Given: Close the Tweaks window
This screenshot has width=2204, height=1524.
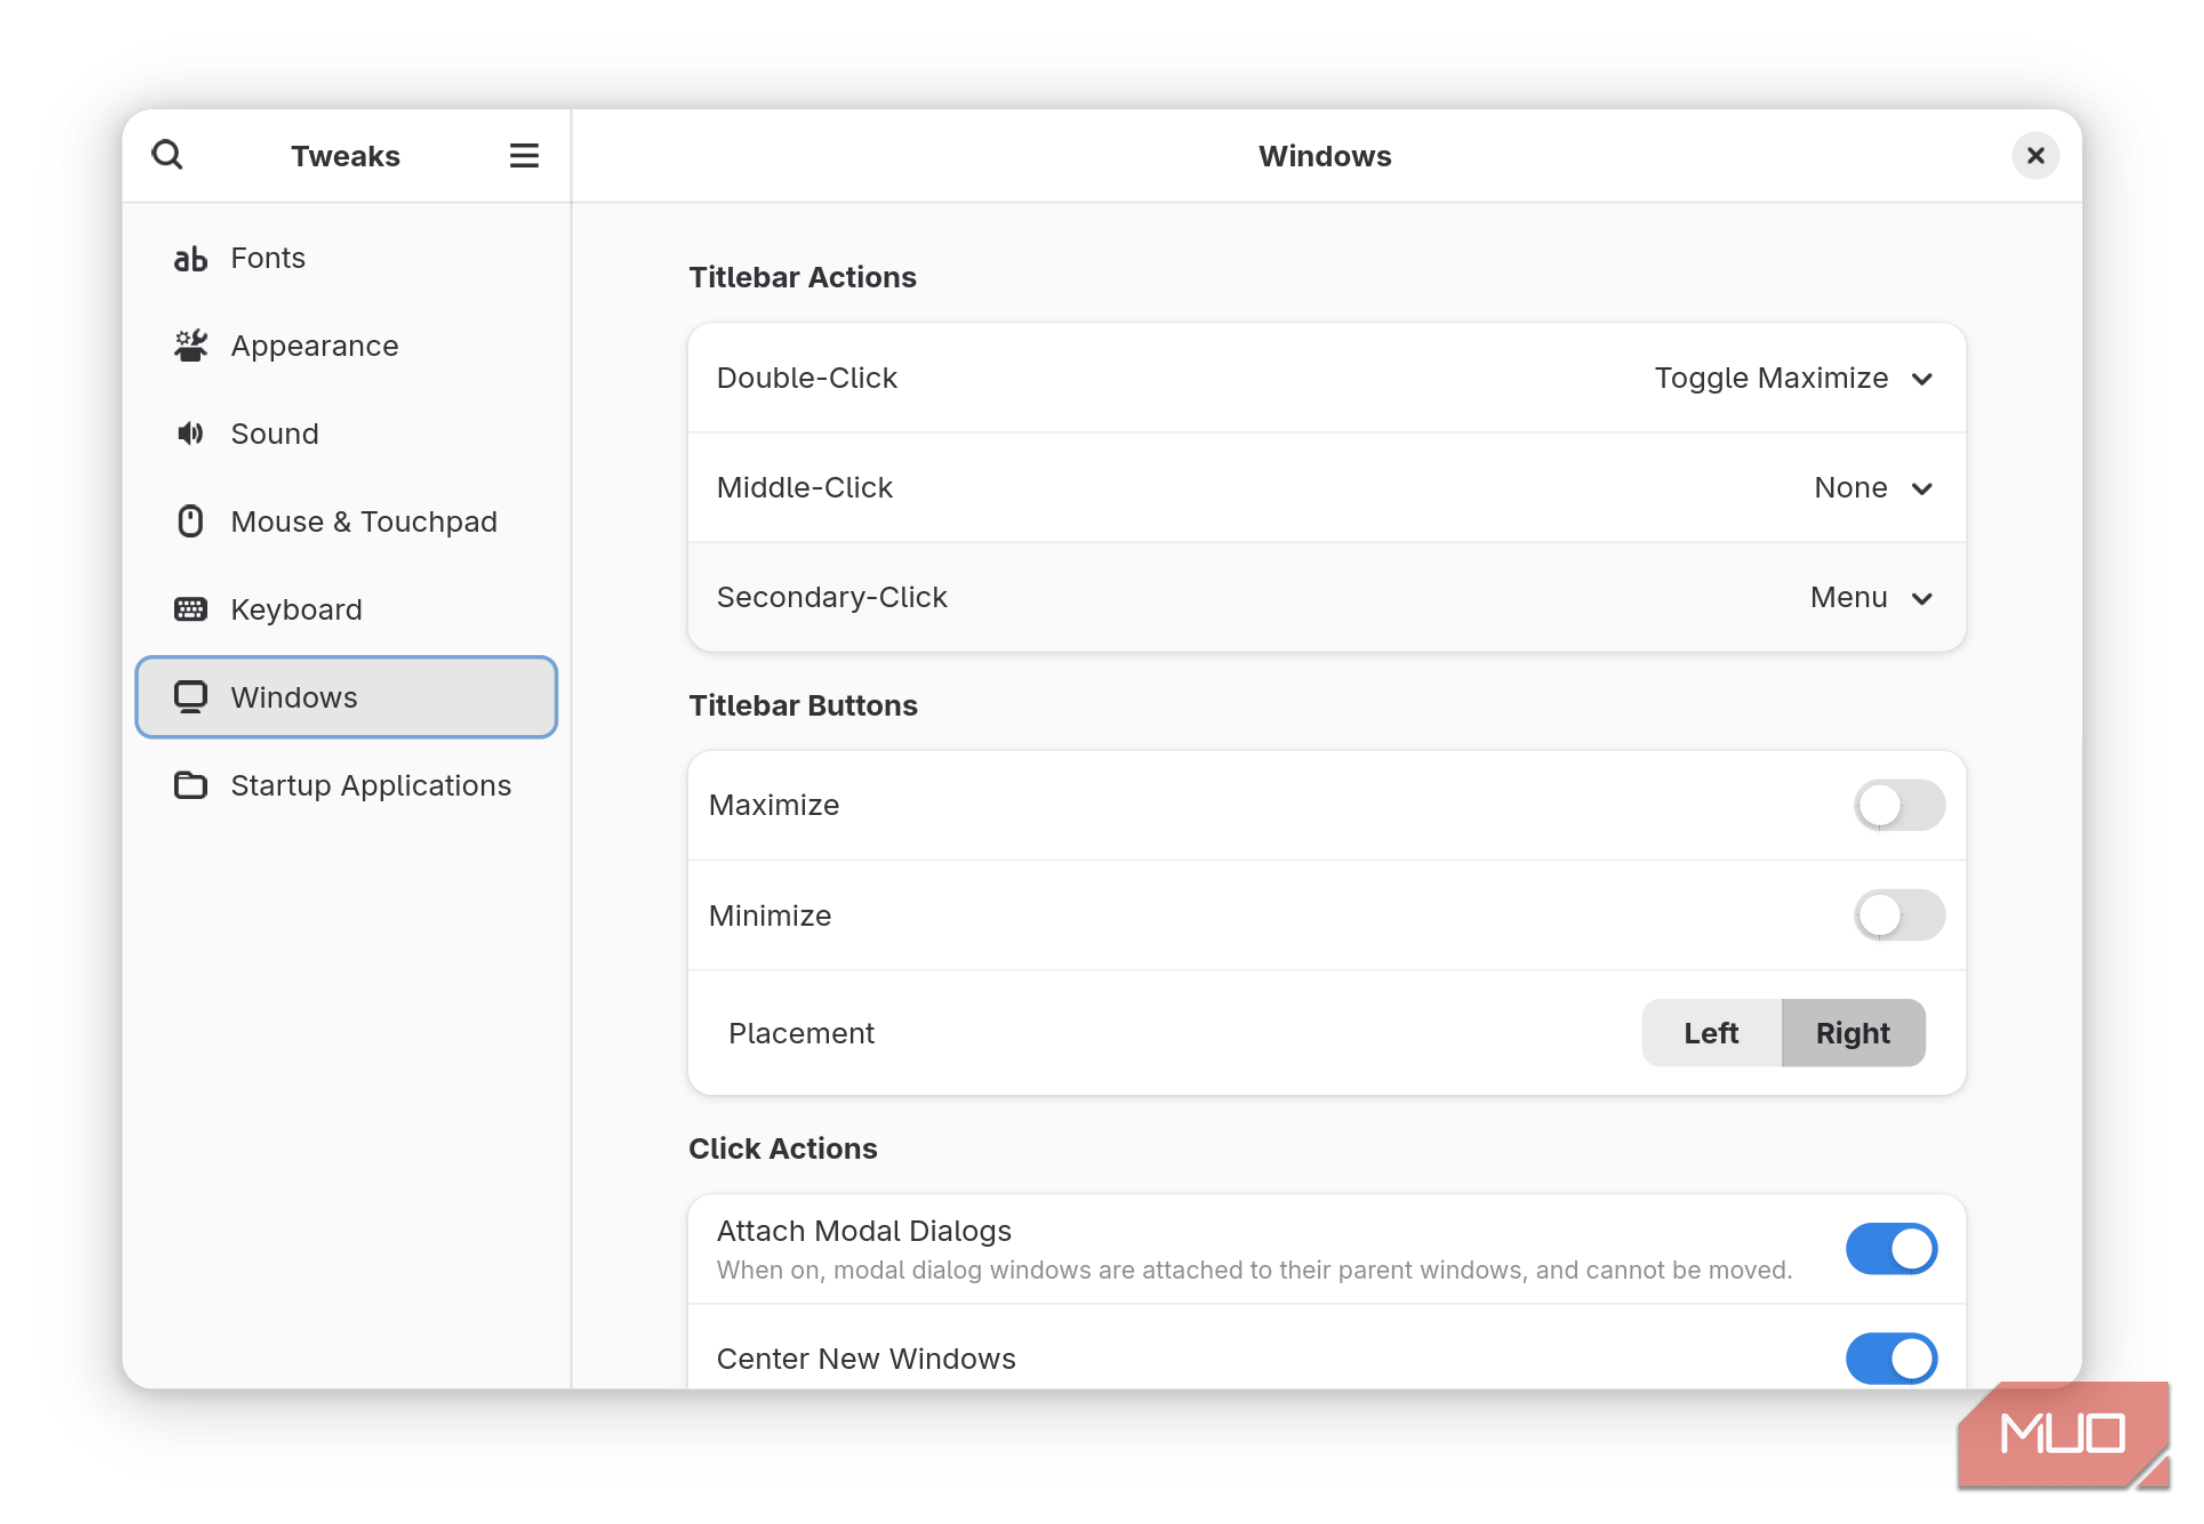Looking at the screenshot, I should tap(2035, 155).
